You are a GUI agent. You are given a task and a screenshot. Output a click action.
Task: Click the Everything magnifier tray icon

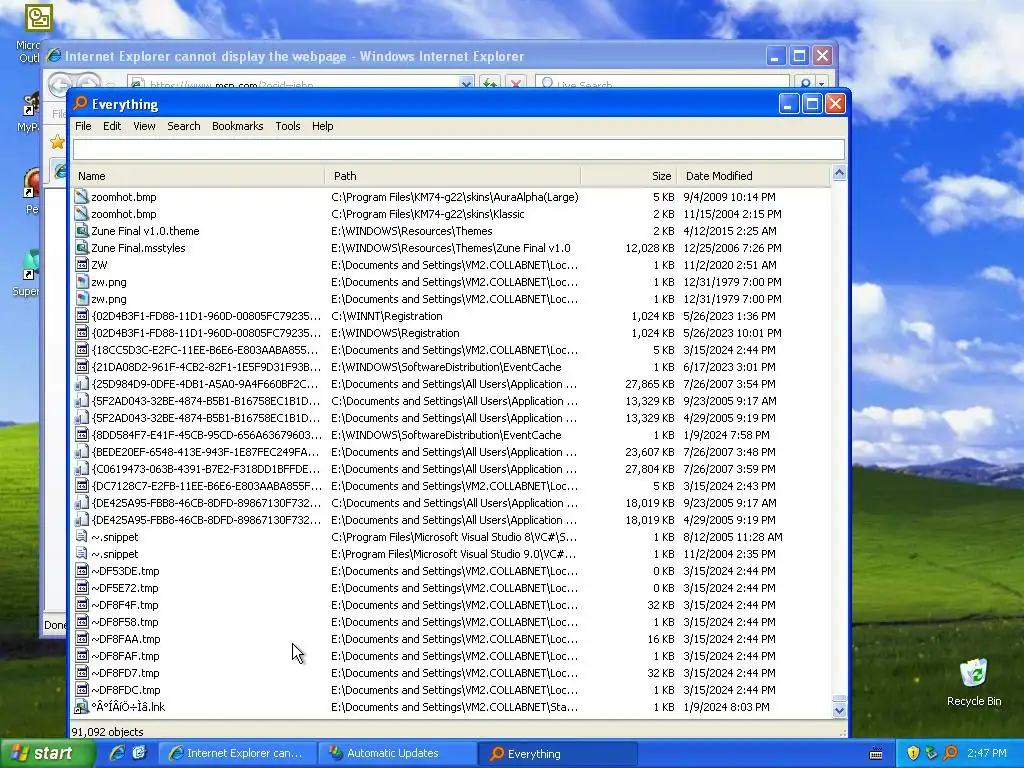click(x=951, y=753)
